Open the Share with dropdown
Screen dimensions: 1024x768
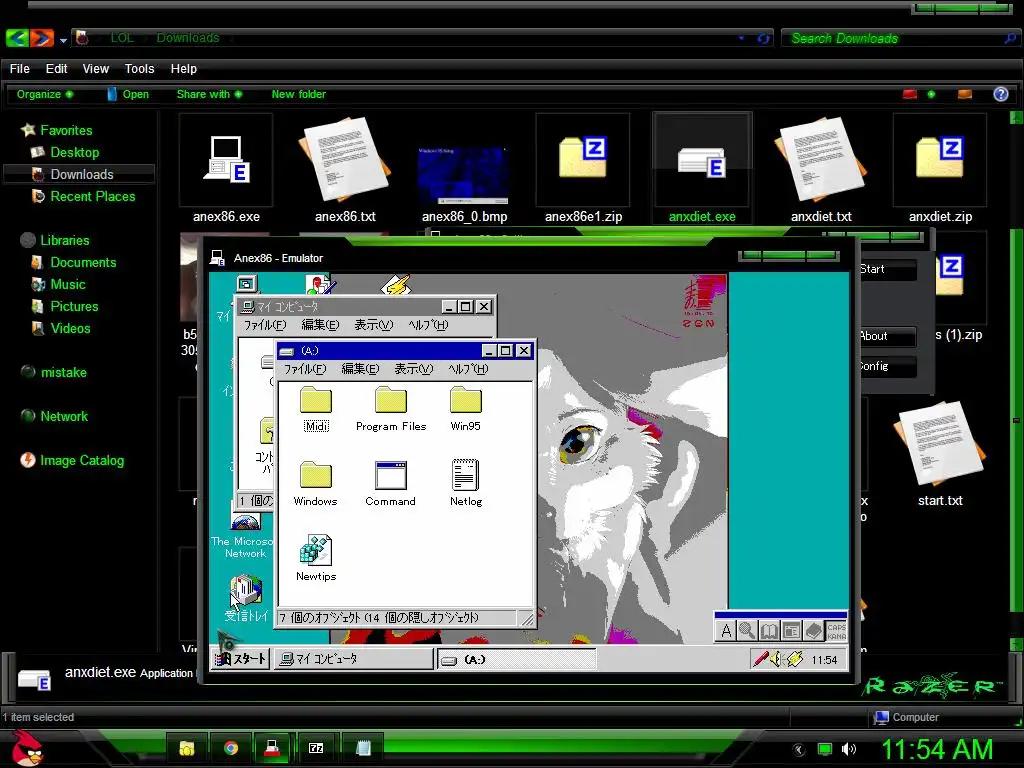tap(209, 94)
